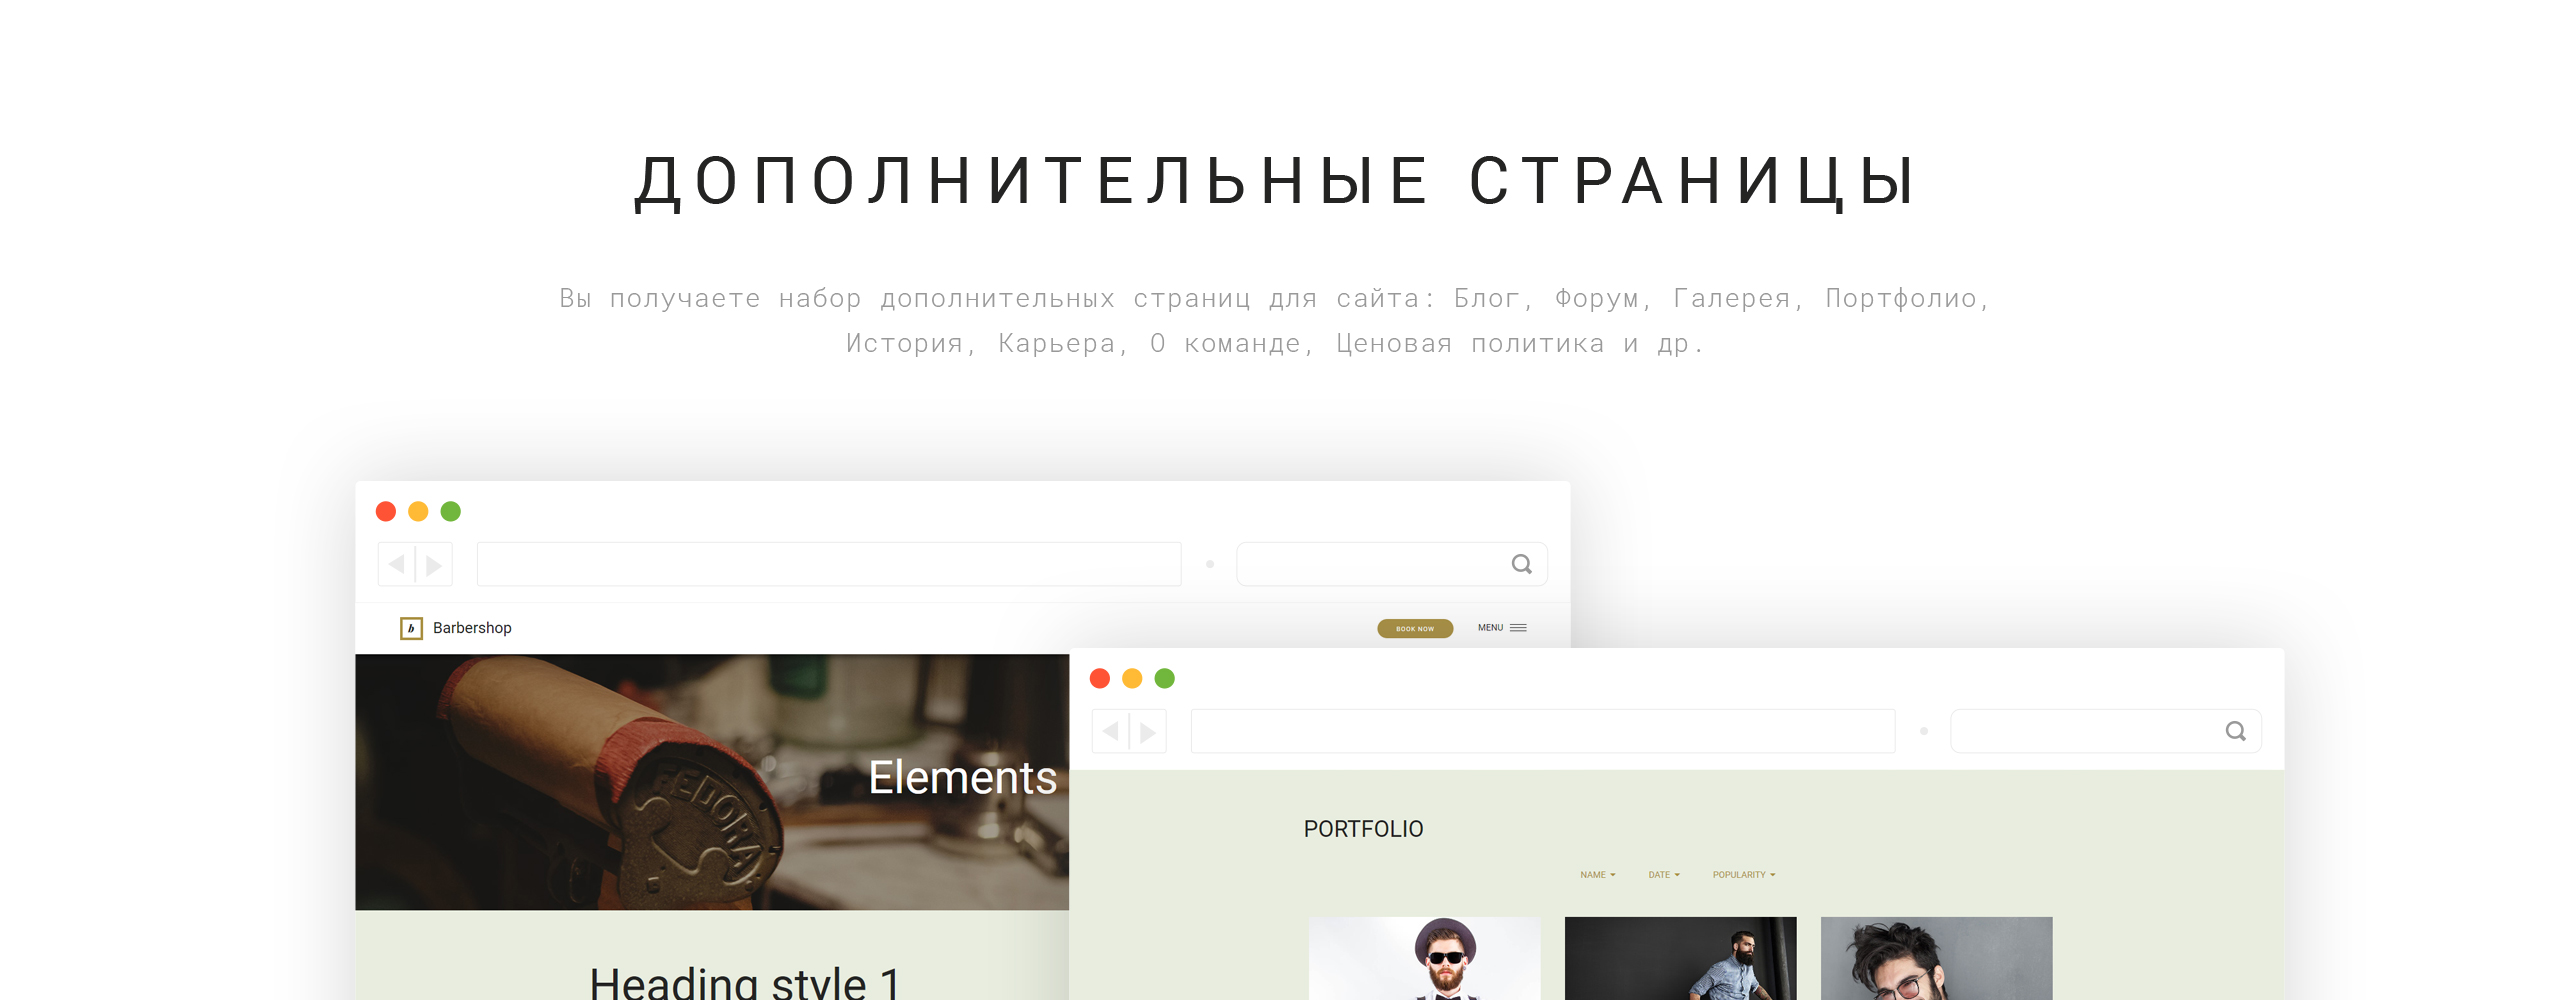The image size is (2560, 1000).
Task: Click the search field in Portfolio window
Action: point(2106,731)
